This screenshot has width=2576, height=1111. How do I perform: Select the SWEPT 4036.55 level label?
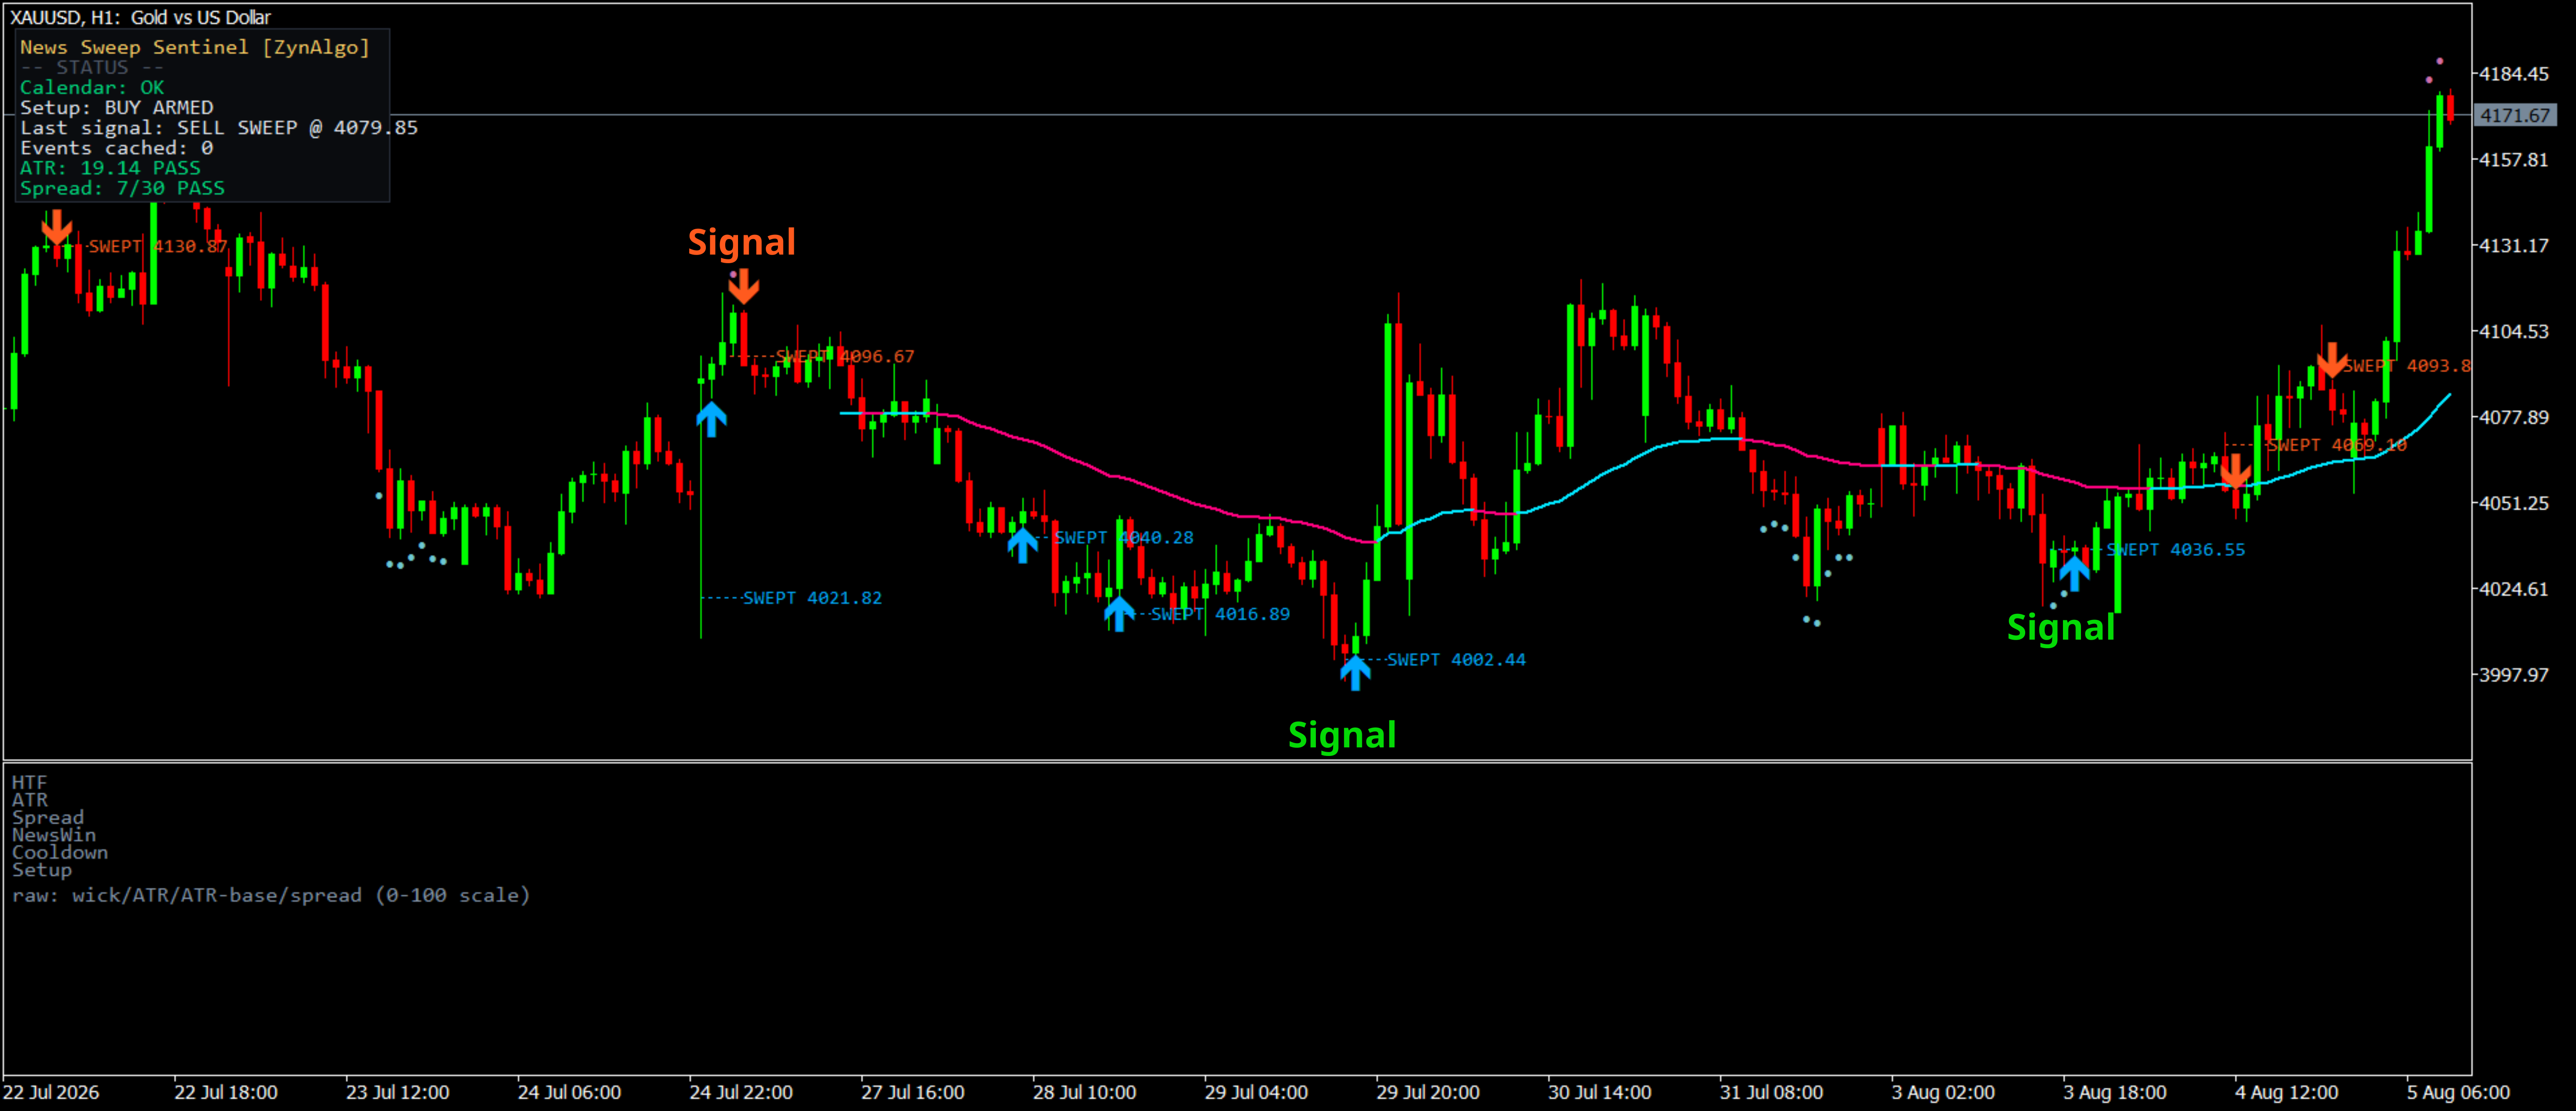pyautogui.click(x=2175, y=550)
